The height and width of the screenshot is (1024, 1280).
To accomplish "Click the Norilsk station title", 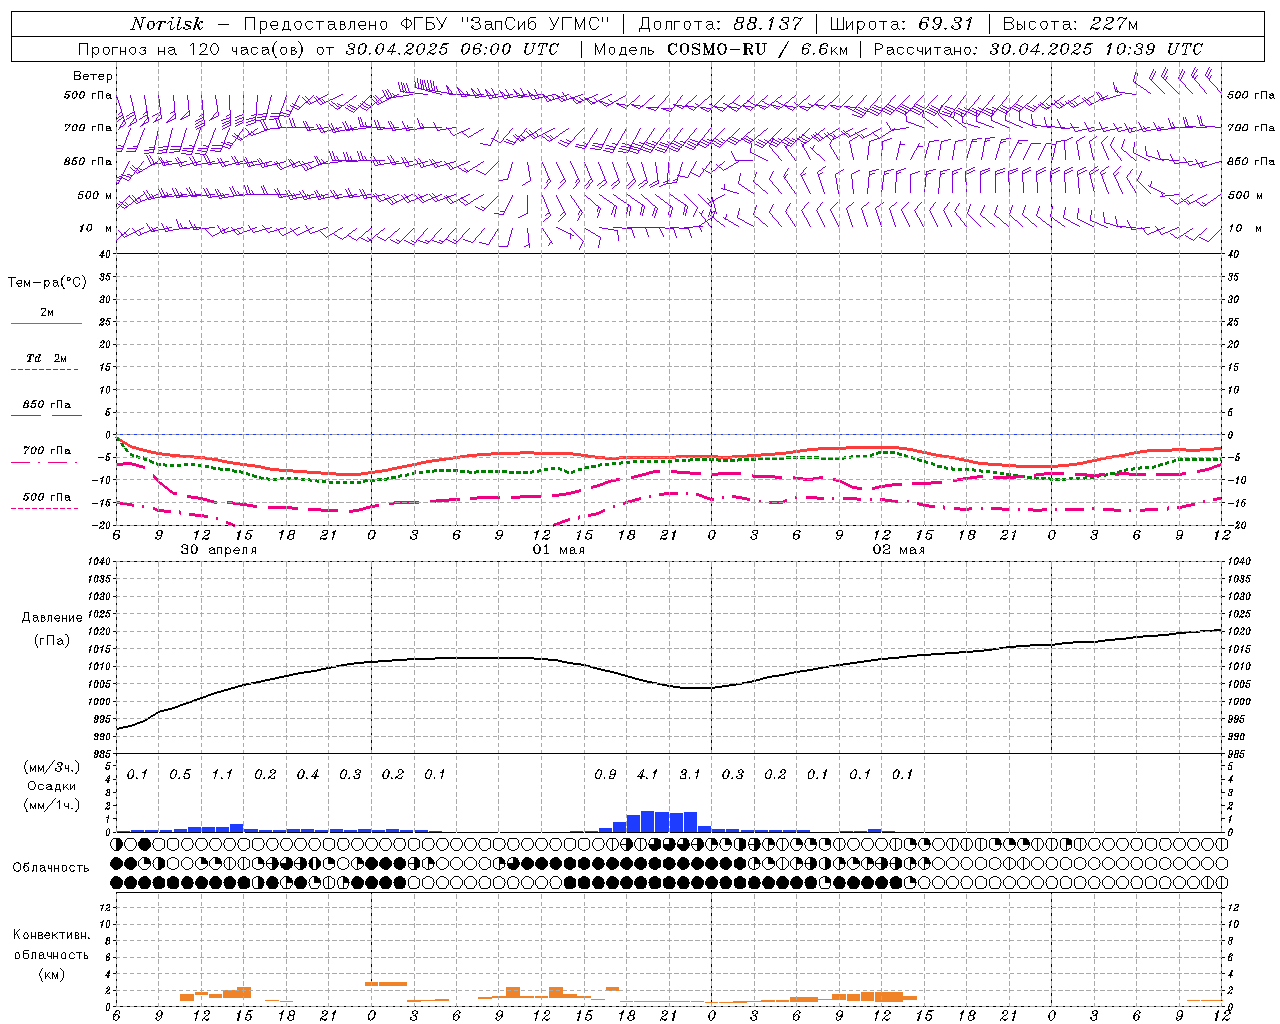I will coord(167,24).
